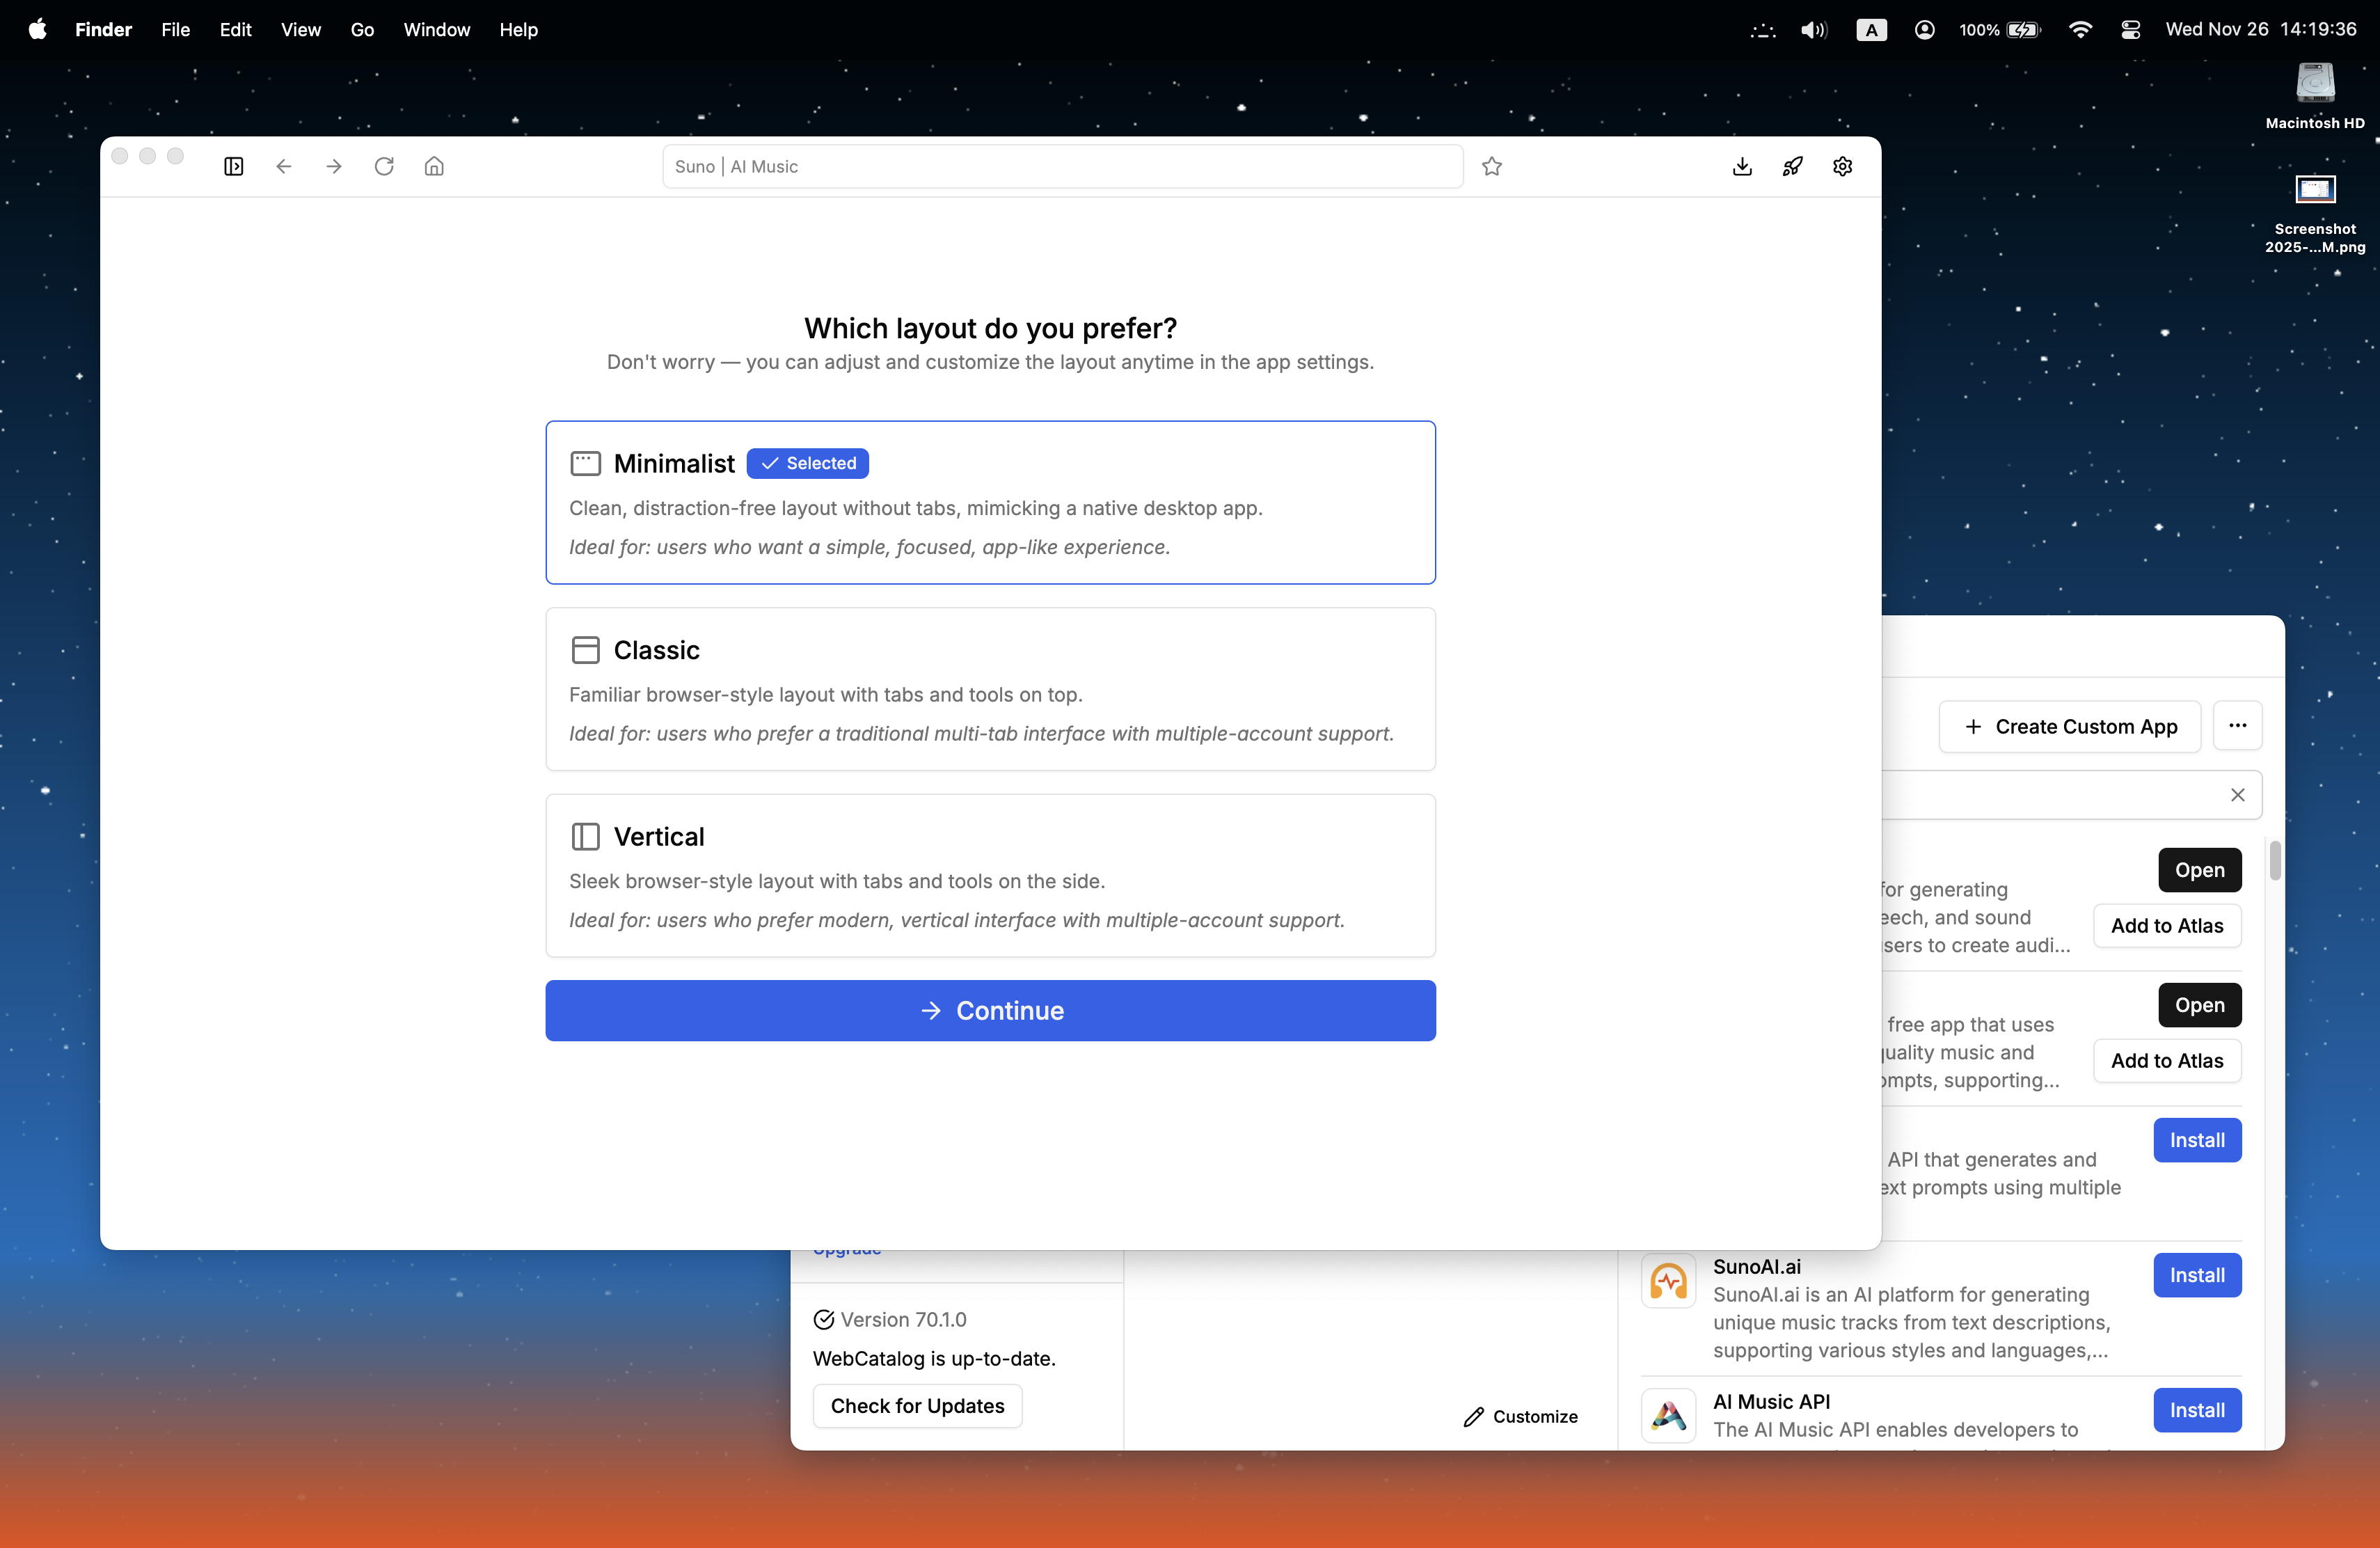This screenshot has height=1548, width=2380.
Task: Open settings gear in app toolbar
Action: [x=1842, y=166]
